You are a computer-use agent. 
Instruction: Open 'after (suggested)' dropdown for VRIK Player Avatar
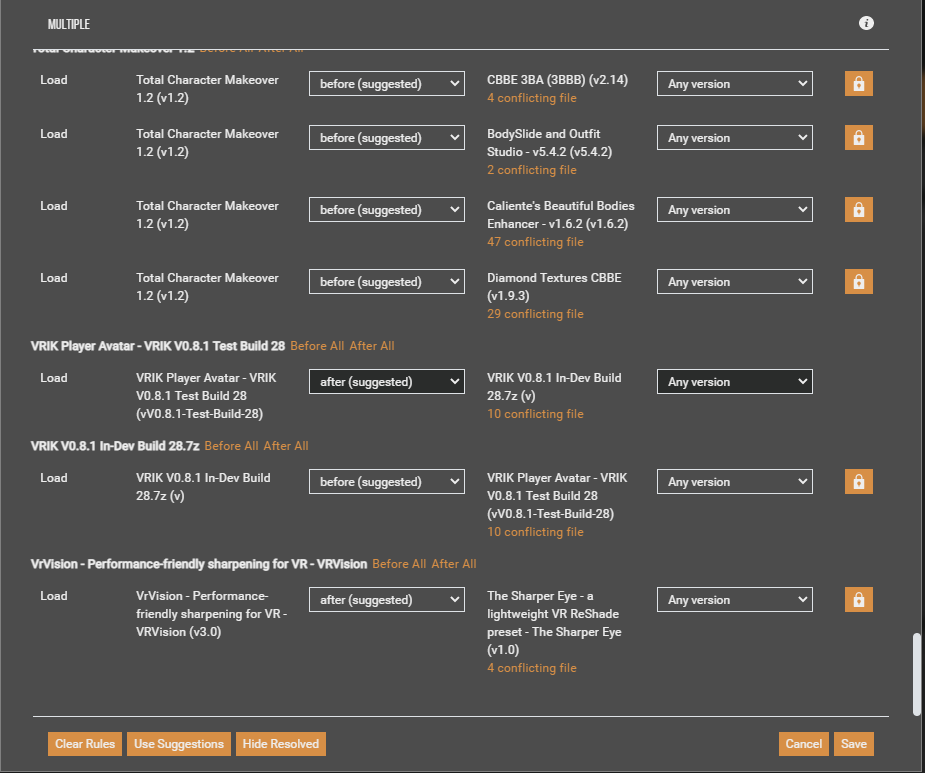386,382
